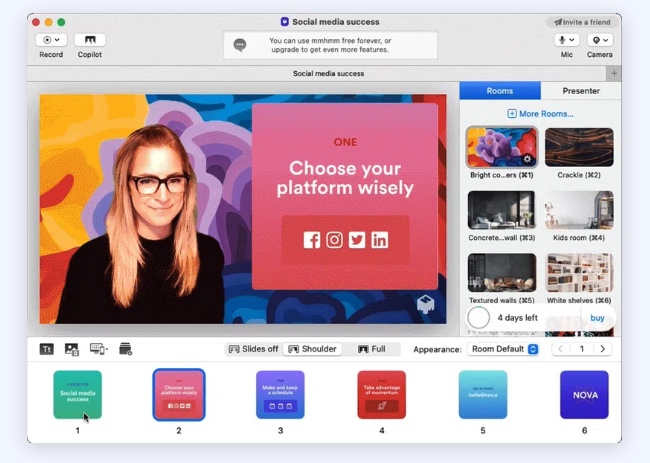This screenshot has width=650, height=463.
Task: Click the LinkedIn icon on the slide
Action: pyautogui.click(x=380, y=240)
